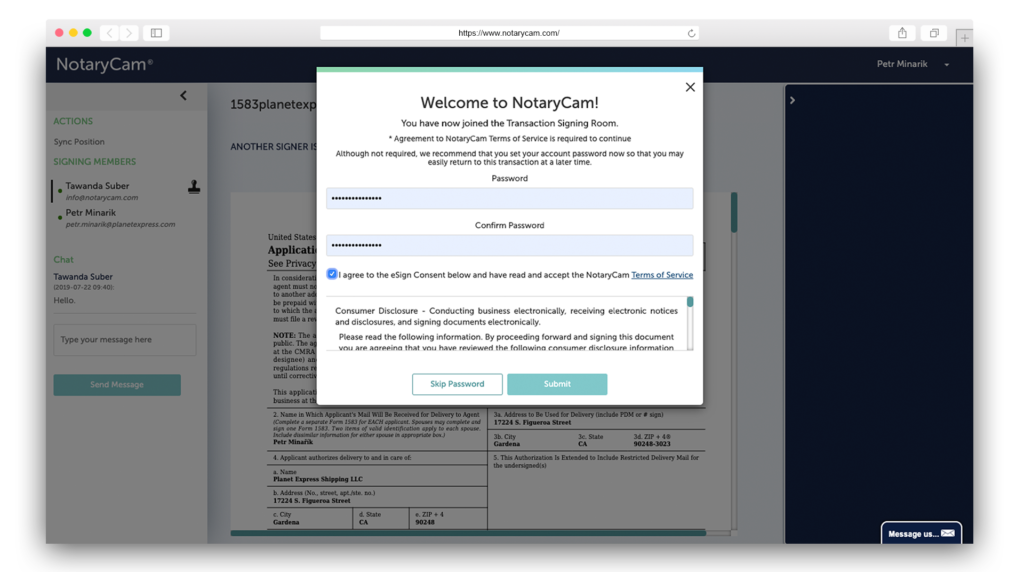Click the Welcome to NotaryCam heading
This screenshot has width=1024, height=572.
509,103
